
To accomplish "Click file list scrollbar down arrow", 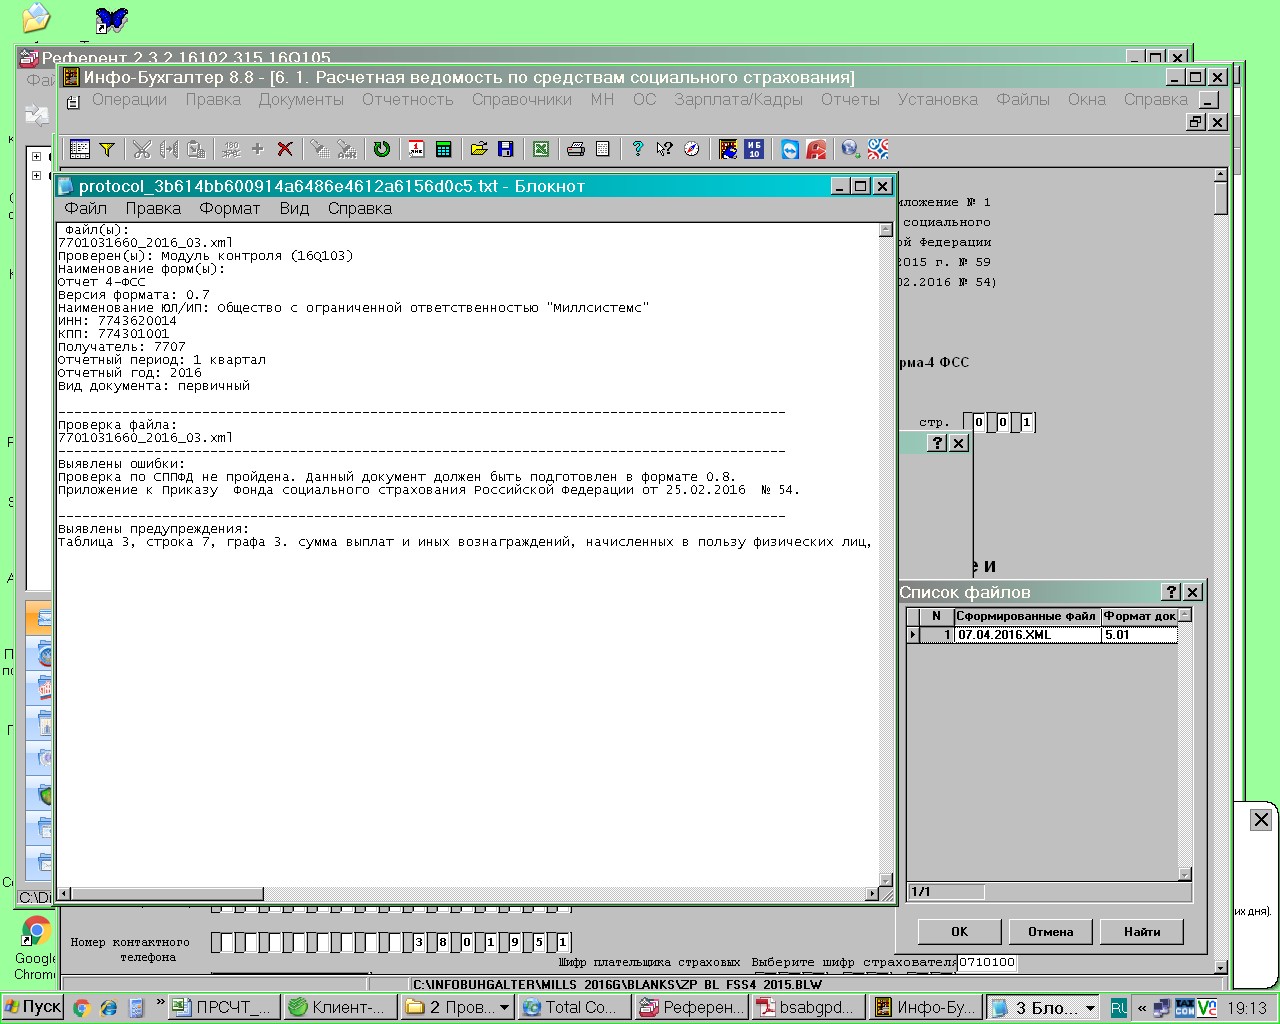I will 1185,874.
